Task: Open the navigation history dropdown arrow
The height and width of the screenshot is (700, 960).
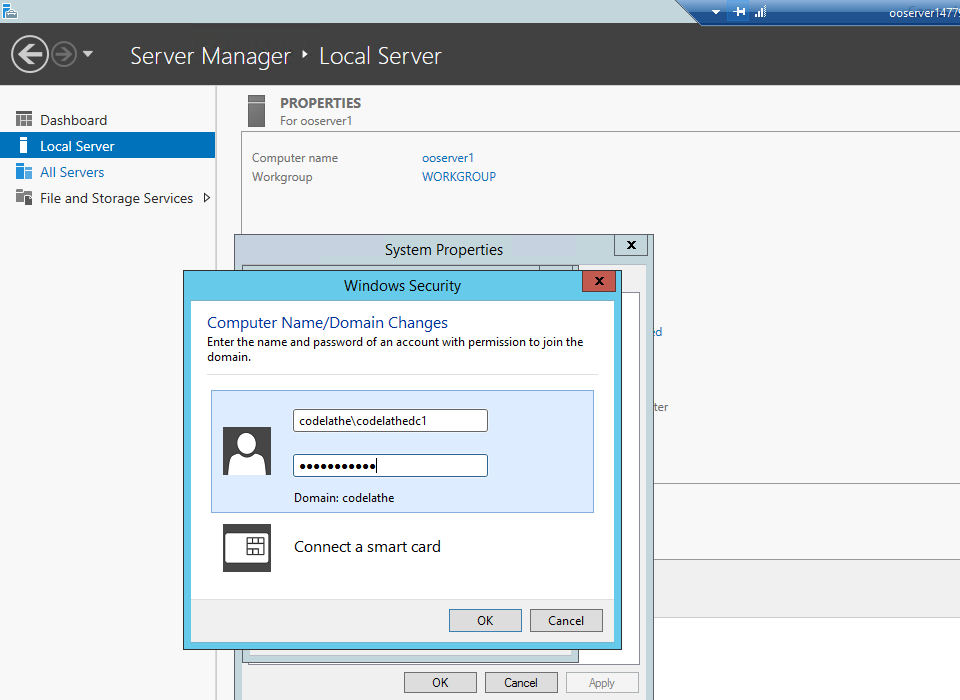Action: (x=88, y=54)
